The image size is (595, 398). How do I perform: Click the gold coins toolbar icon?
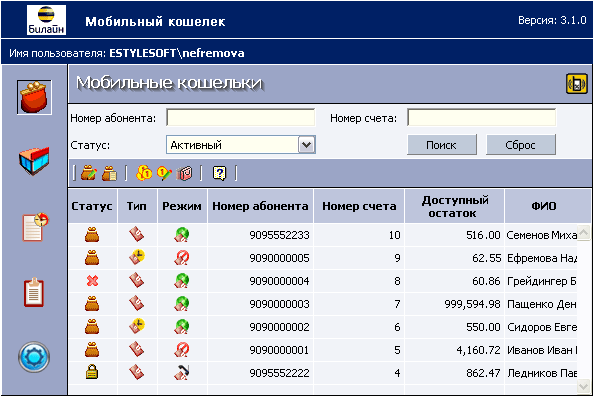pos(144,173)
